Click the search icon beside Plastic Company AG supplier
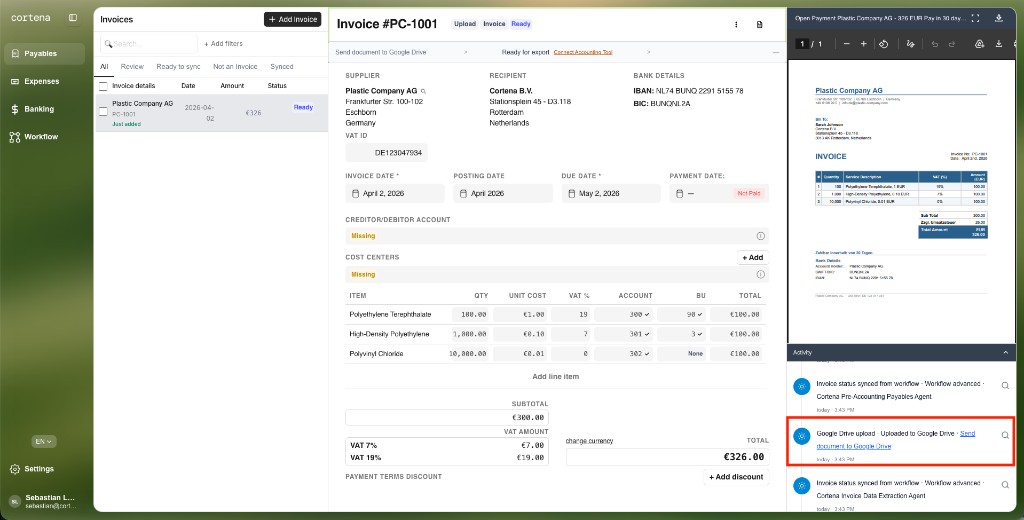This screenshot has height=520, width=1024. pyautogui.click(x=423, y=91)
